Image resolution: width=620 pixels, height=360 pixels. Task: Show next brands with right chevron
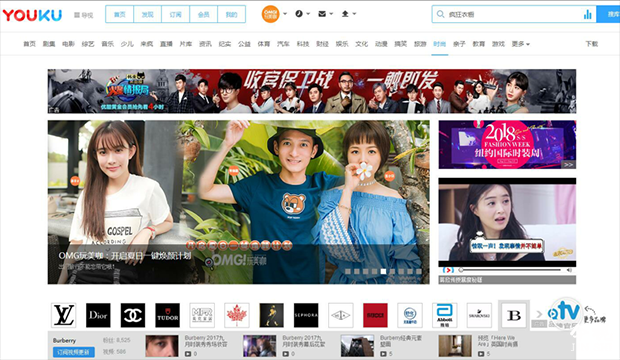pos(539,315)
